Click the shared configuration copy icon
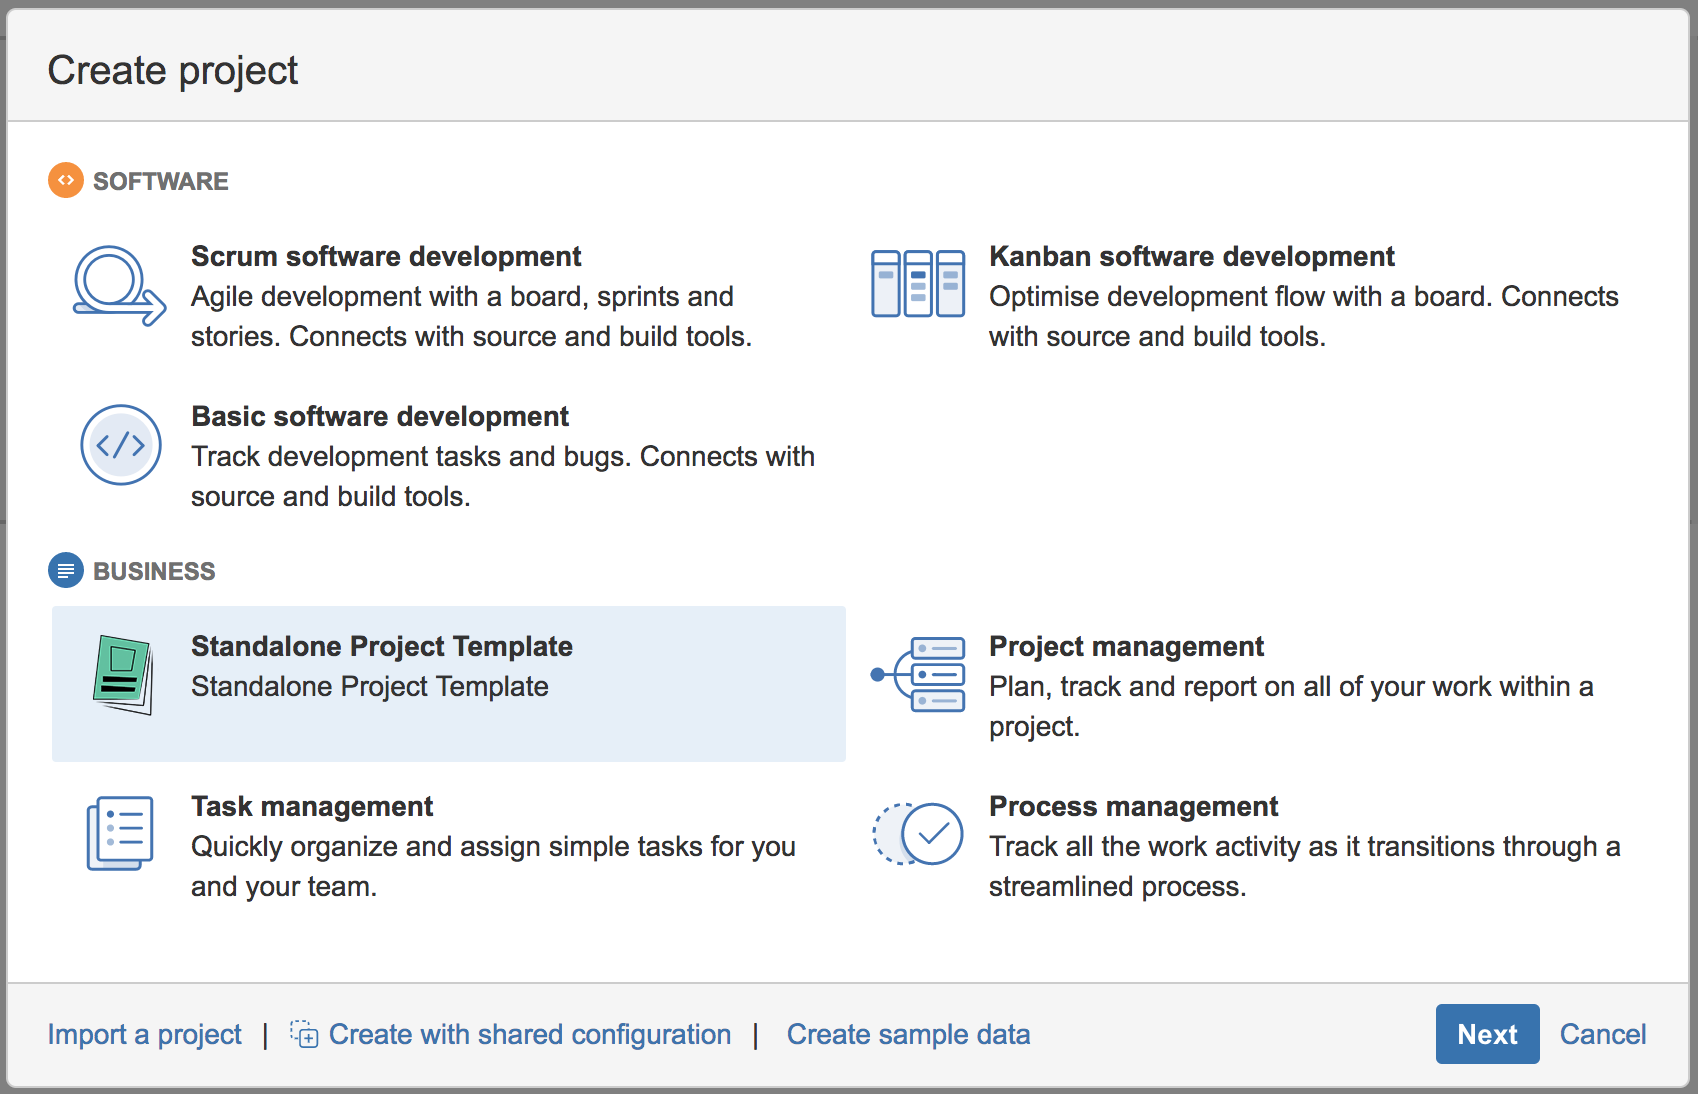Viewport: 1698px width, 1094px height. point(304,1034)
